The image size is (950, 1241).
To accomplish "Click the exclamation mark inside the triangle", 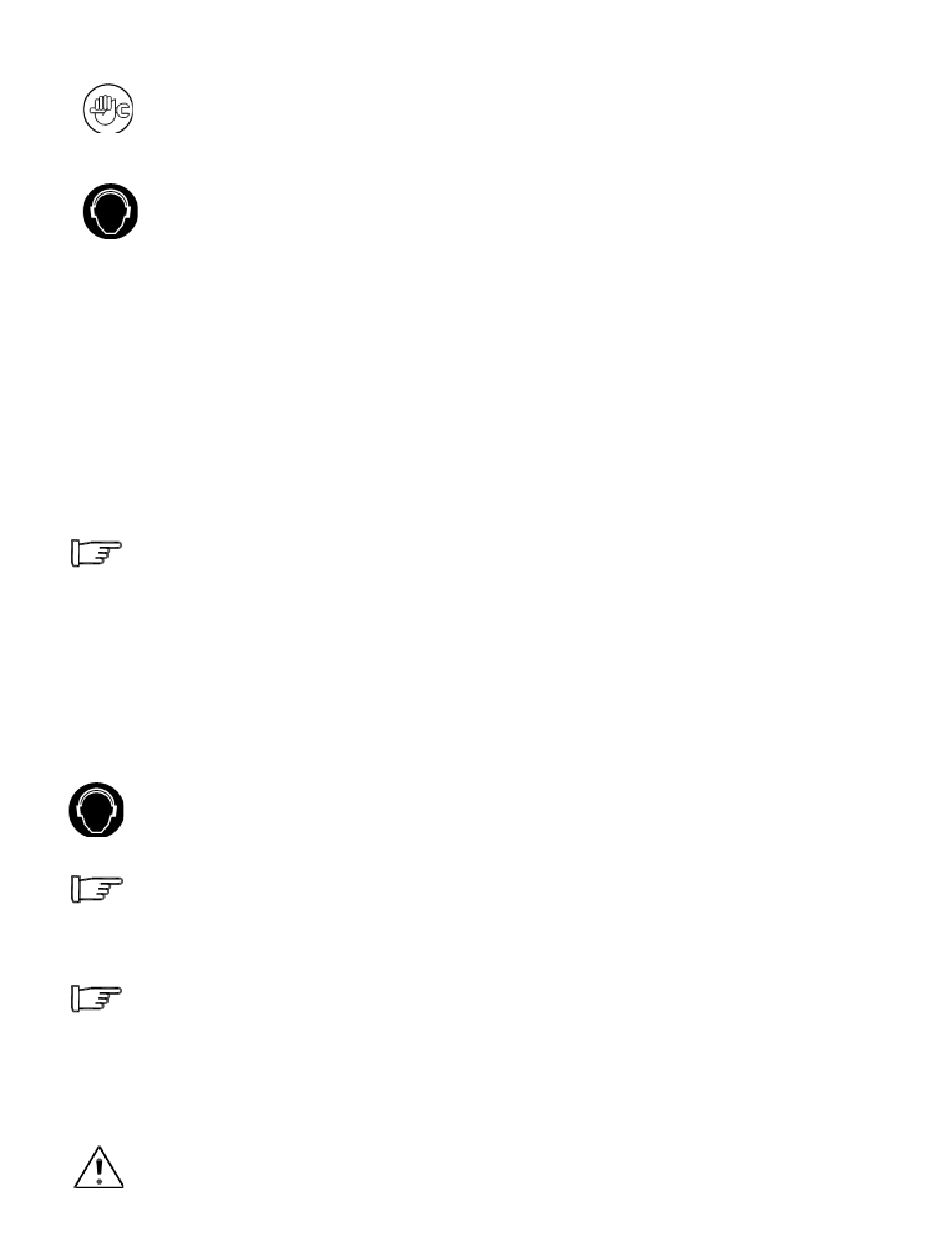I will (x=98, y=1169).
